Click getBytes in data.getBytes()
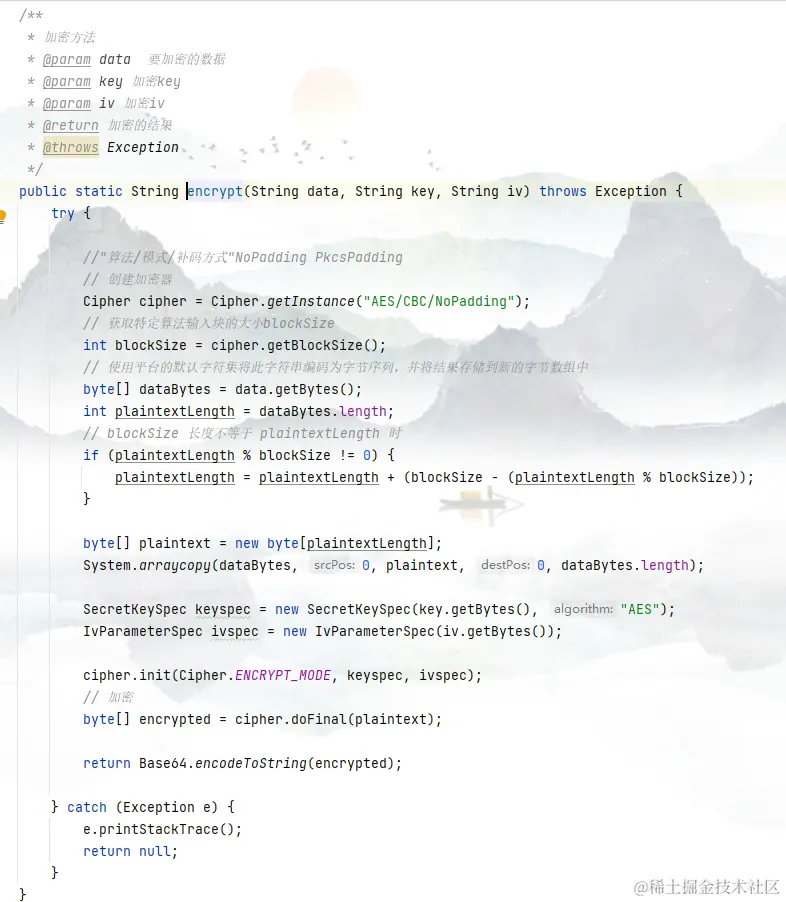 307,389
